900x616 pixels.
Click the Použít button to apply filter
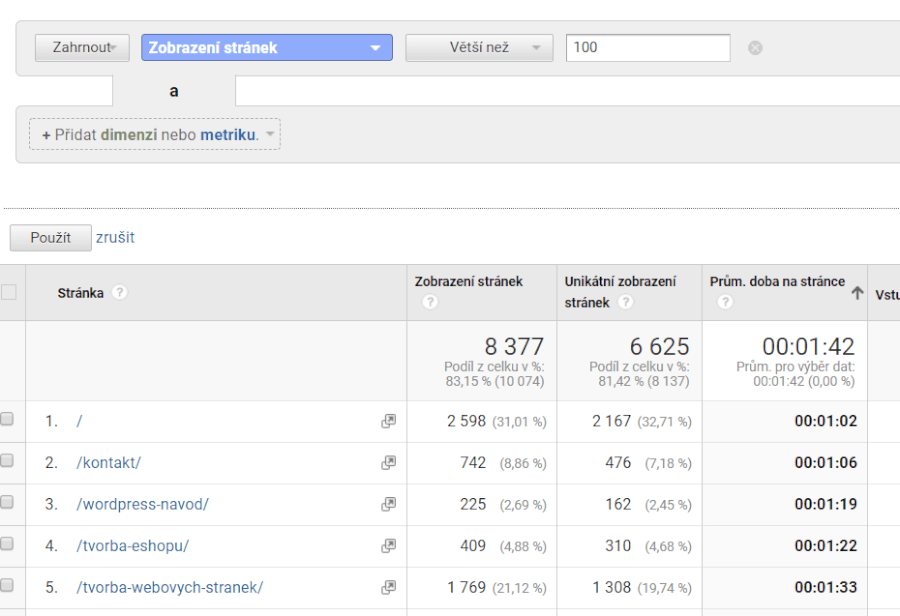pyautogui.click(x=50, y=238)
